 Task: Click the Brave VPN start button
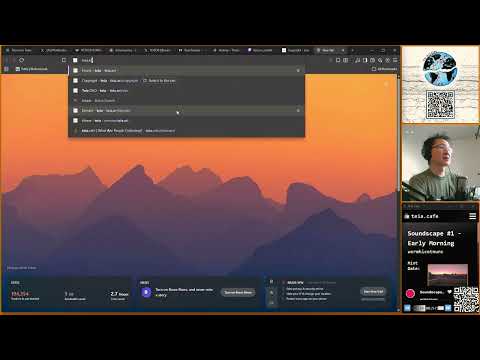pos(373,292)
